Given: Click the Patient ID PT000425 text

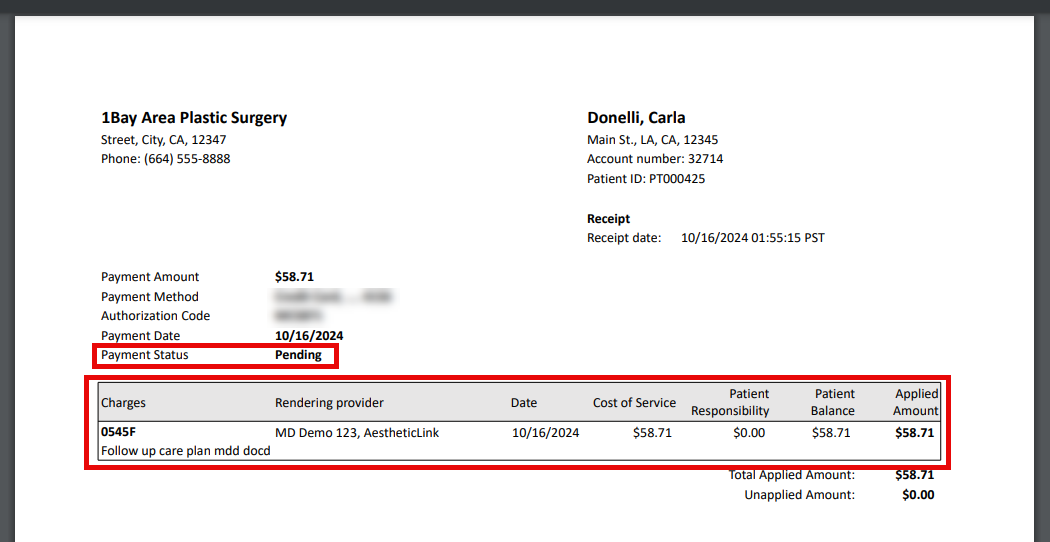Looking at the screenshot, I should pyautogui.click(x=646, y=179).
